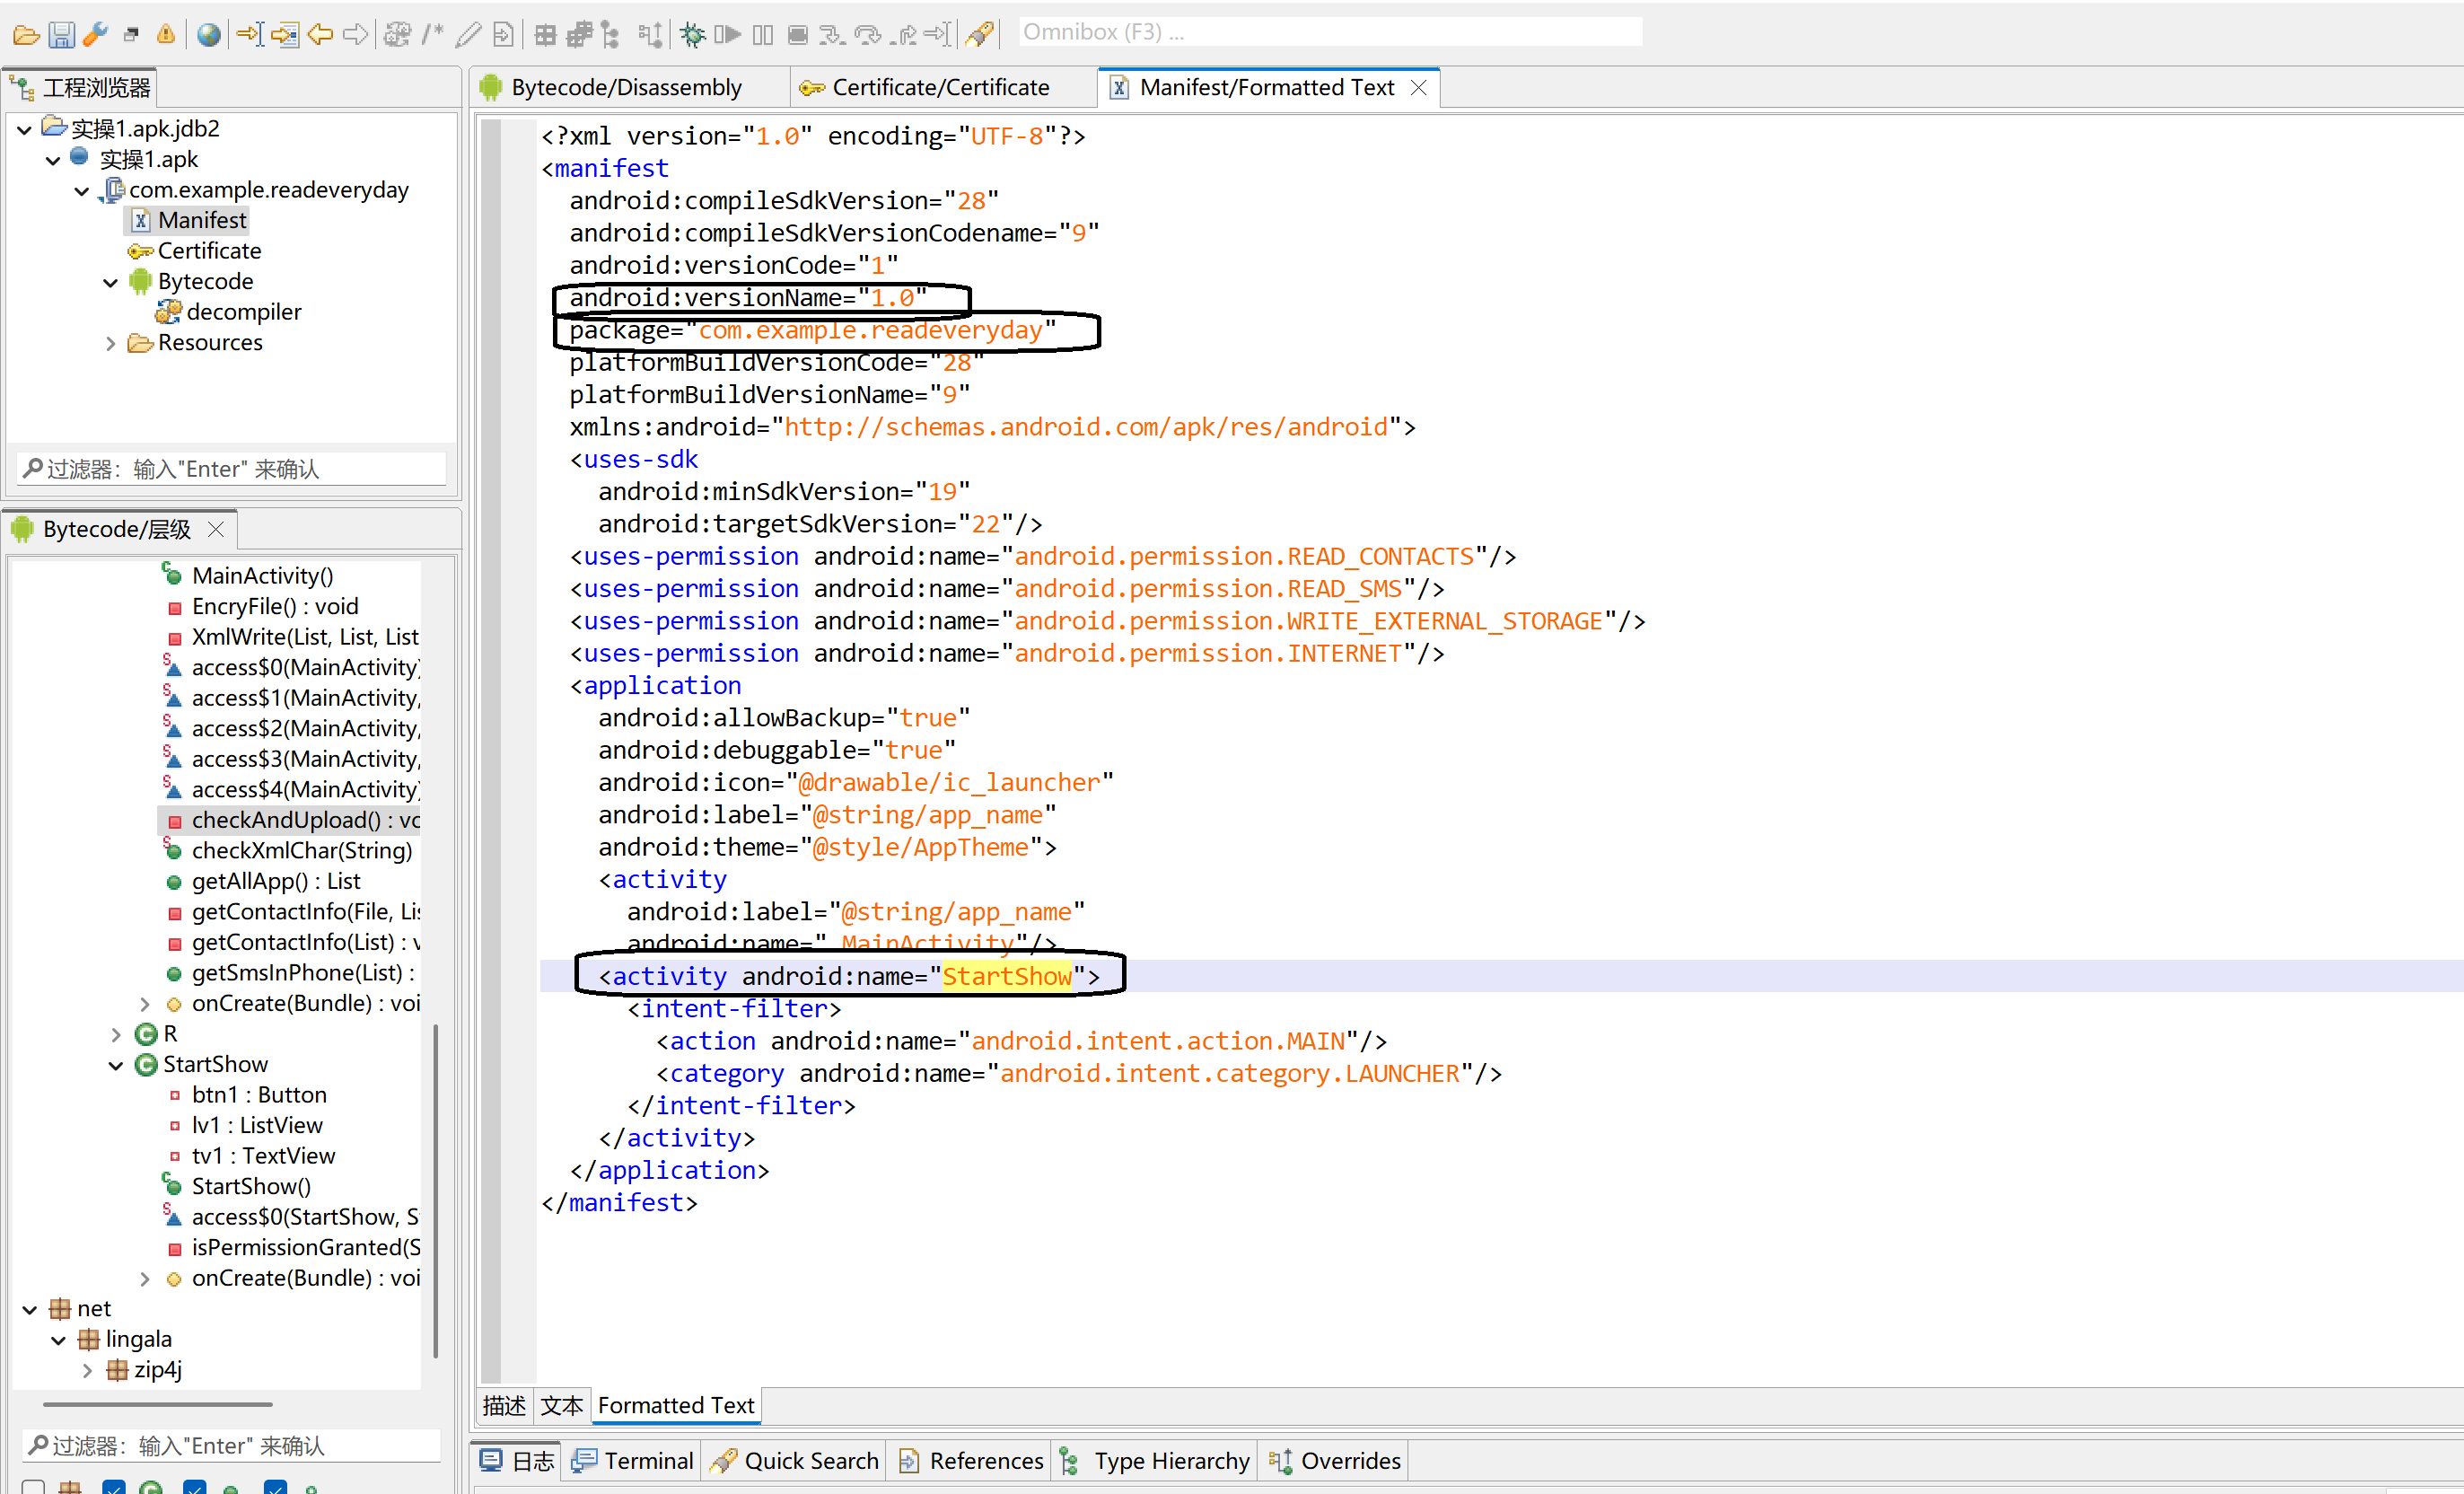
Task: Click the Omnibox search field
Action: tap(1329, 32)
